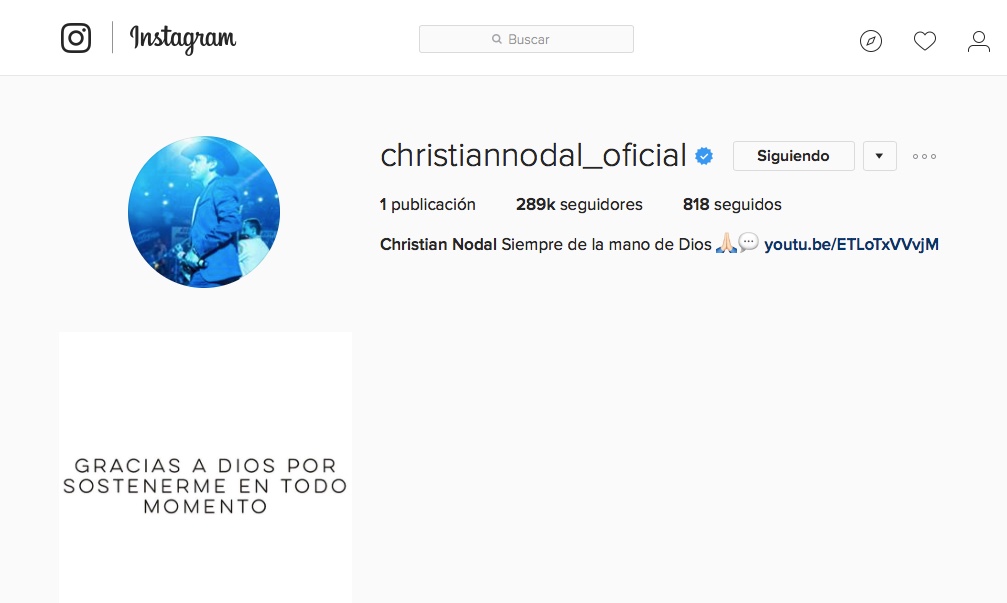Open the activity heart icon
1007x603 pixels.
click(925, 41)
